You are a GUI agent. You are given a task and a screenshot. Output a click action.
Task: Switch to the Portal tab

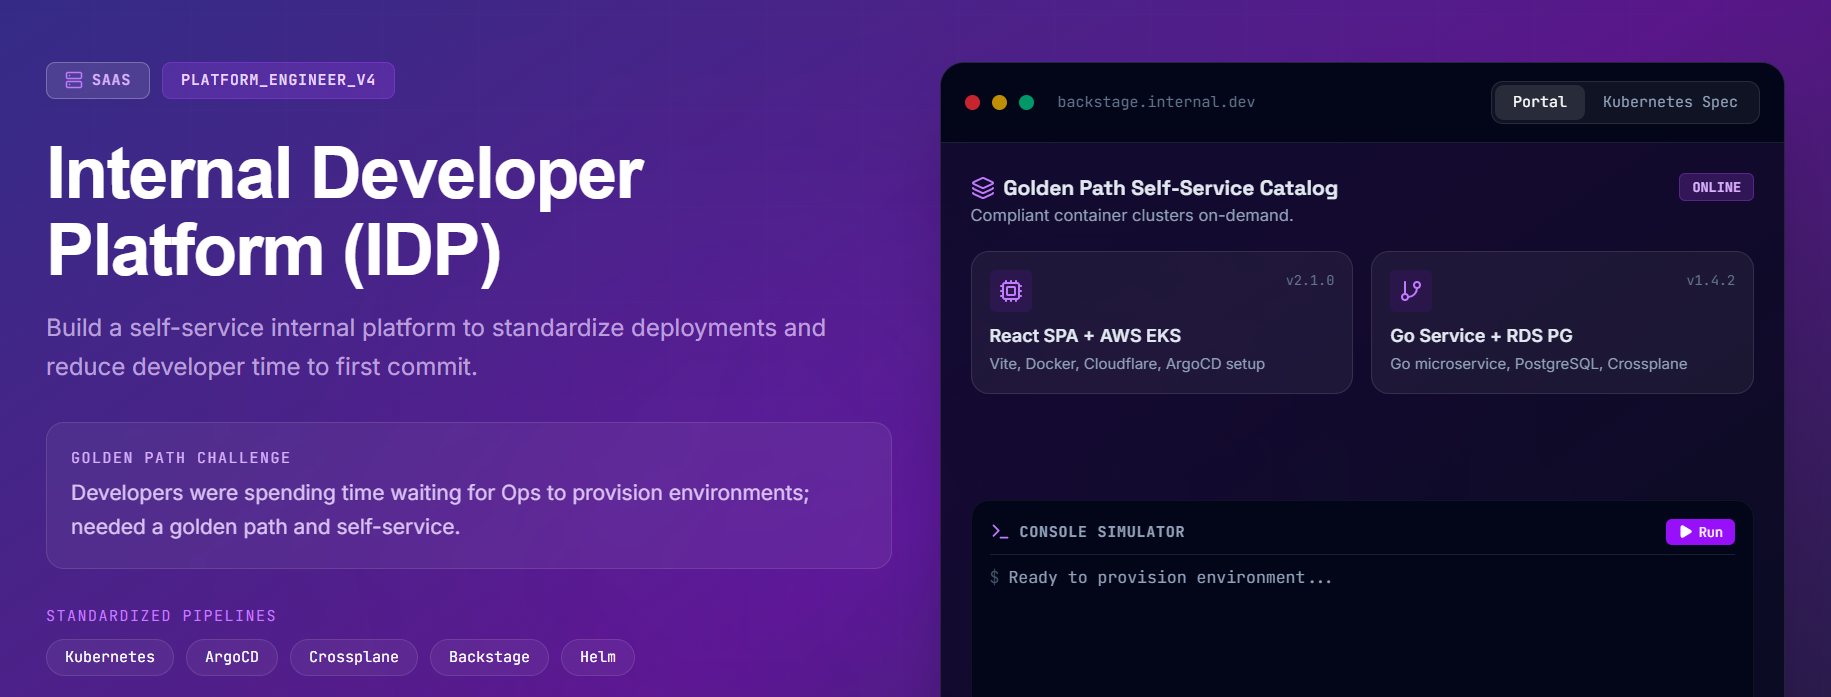pyautogui.click(x=1539, y=102)
